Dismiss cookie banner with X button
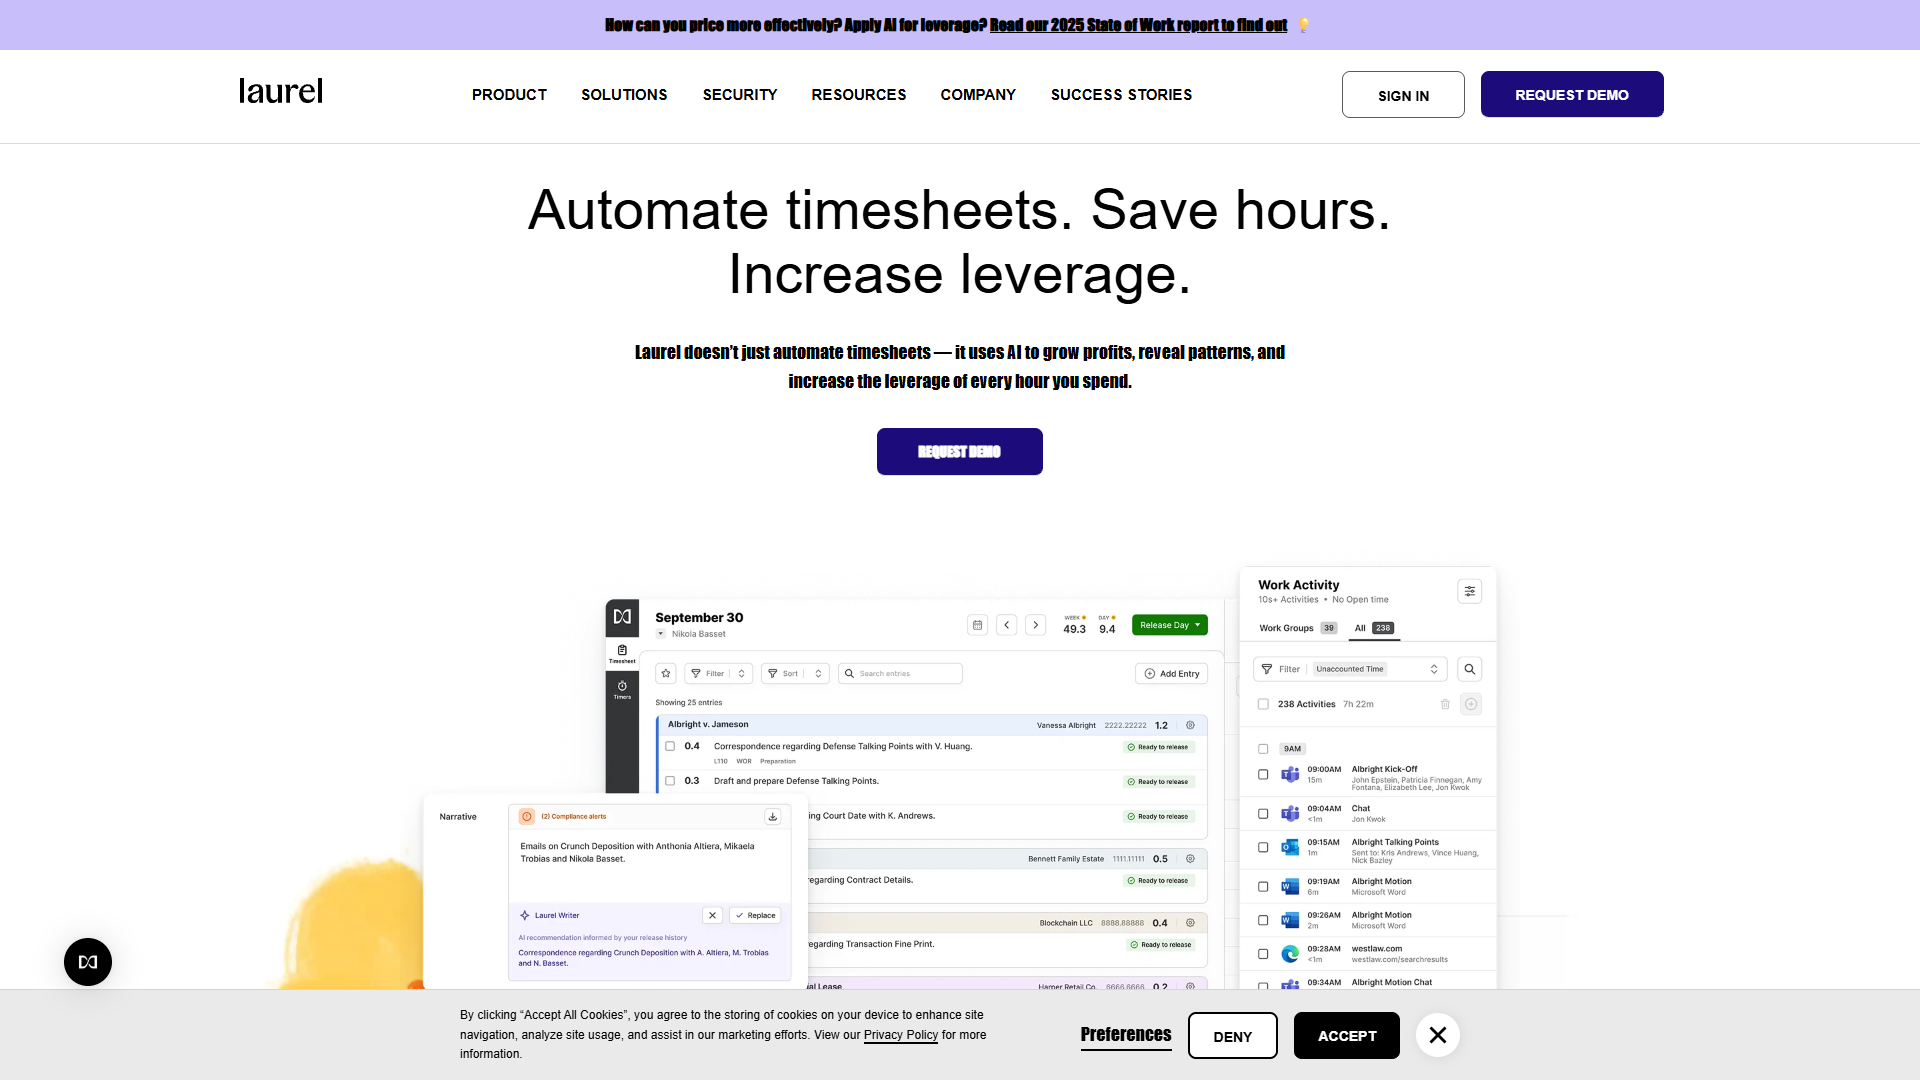Screen dimensions: 1920x1080 [x=1438, y=1035]
